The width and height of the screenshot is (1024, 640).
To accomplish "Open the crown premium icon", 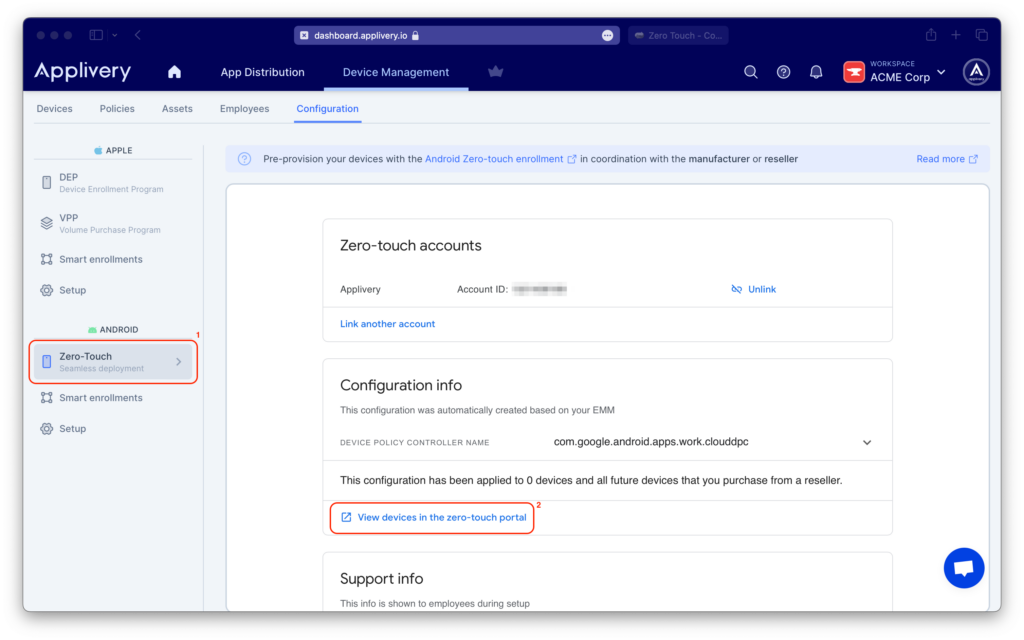I will point(496,72).
